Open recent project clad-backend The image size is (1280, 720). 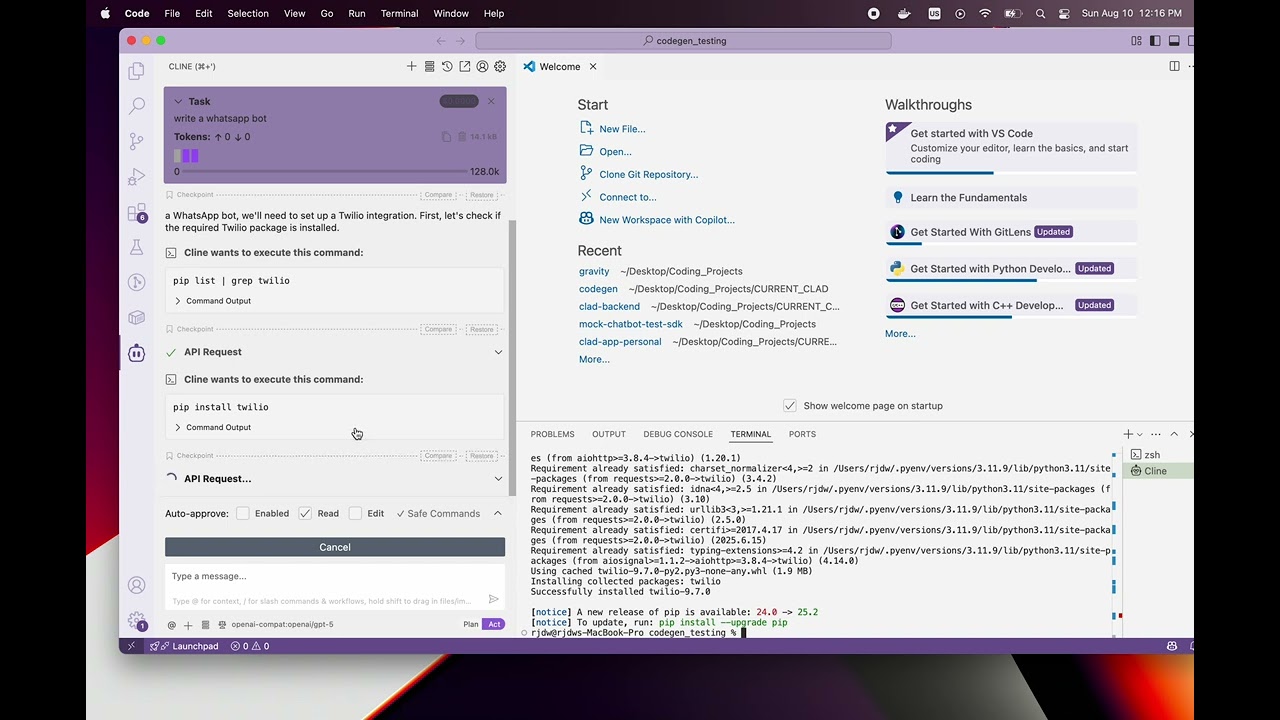pyautogui.click(x=609, y=306)
